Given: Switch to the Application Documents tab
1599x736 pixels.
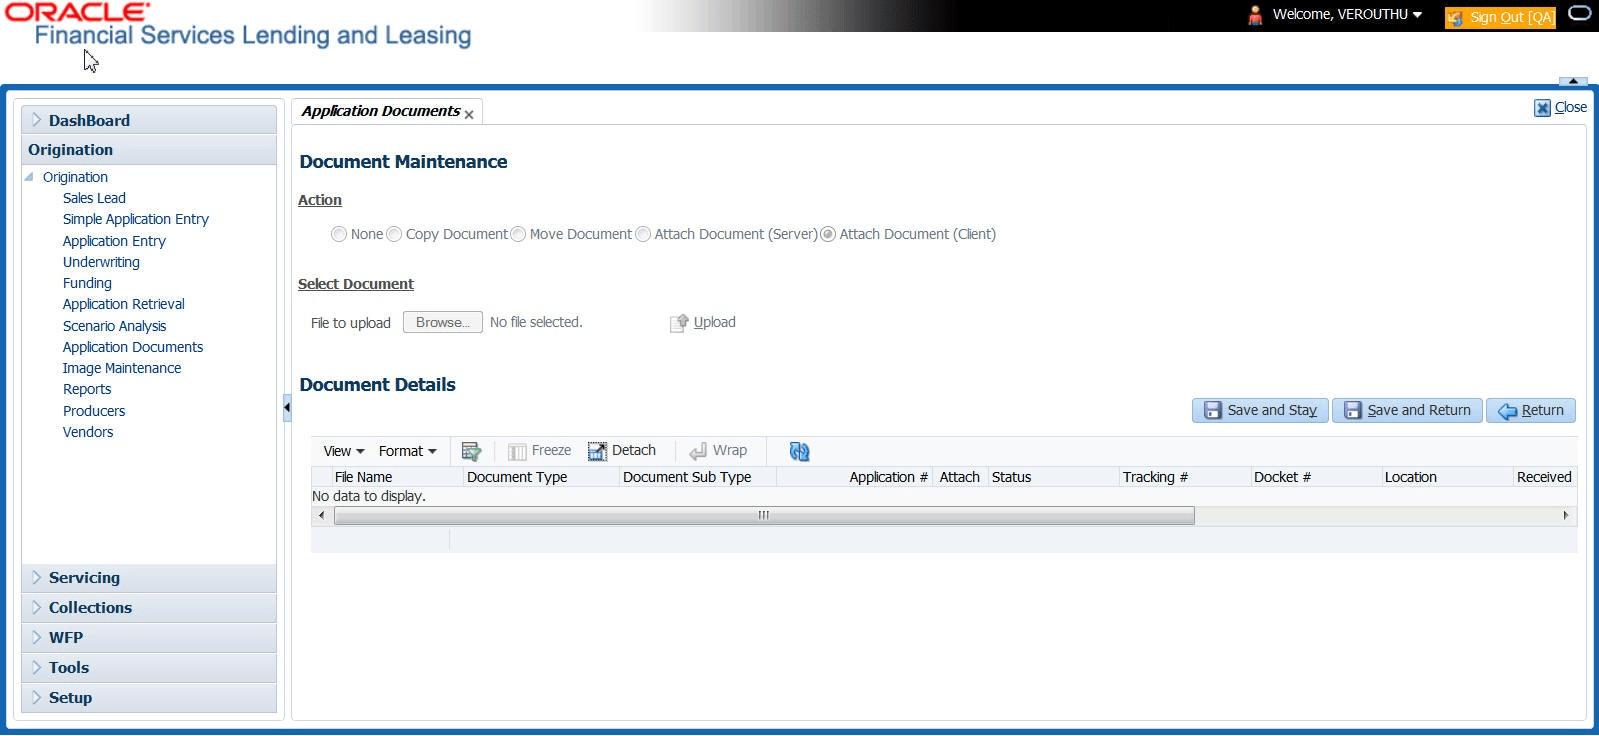Looking at the screenshot, I should click(380, 111).
